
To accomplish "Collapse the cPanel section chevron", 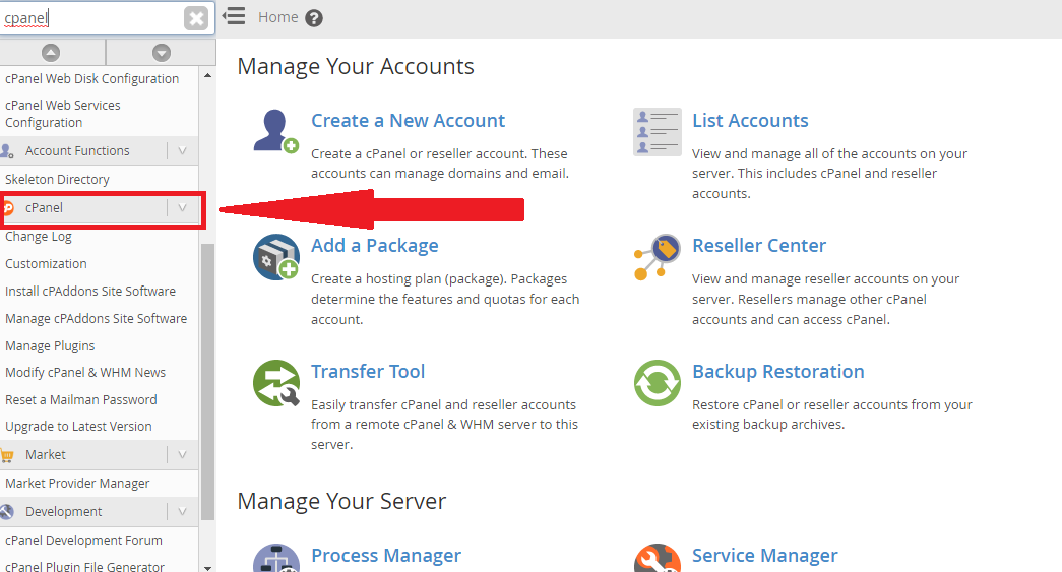I will [x=182, y=208].
